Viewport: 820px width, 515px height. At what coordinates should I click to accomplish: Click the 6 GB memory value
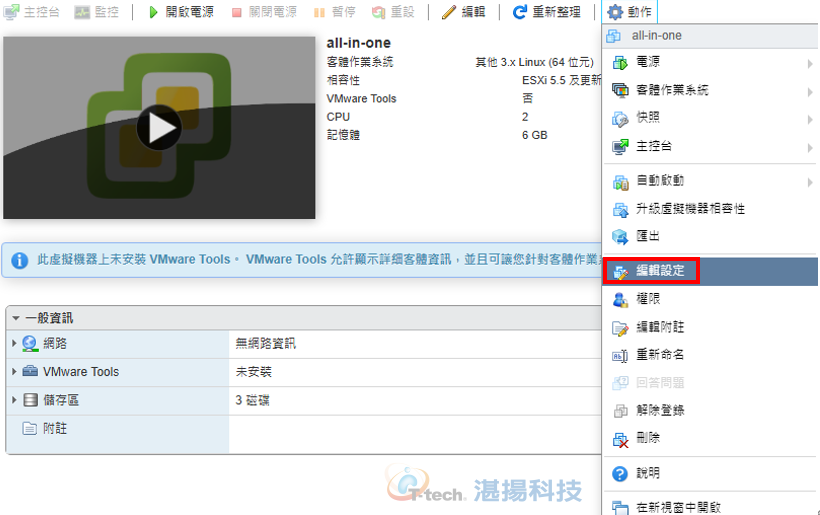coord(534,135)
